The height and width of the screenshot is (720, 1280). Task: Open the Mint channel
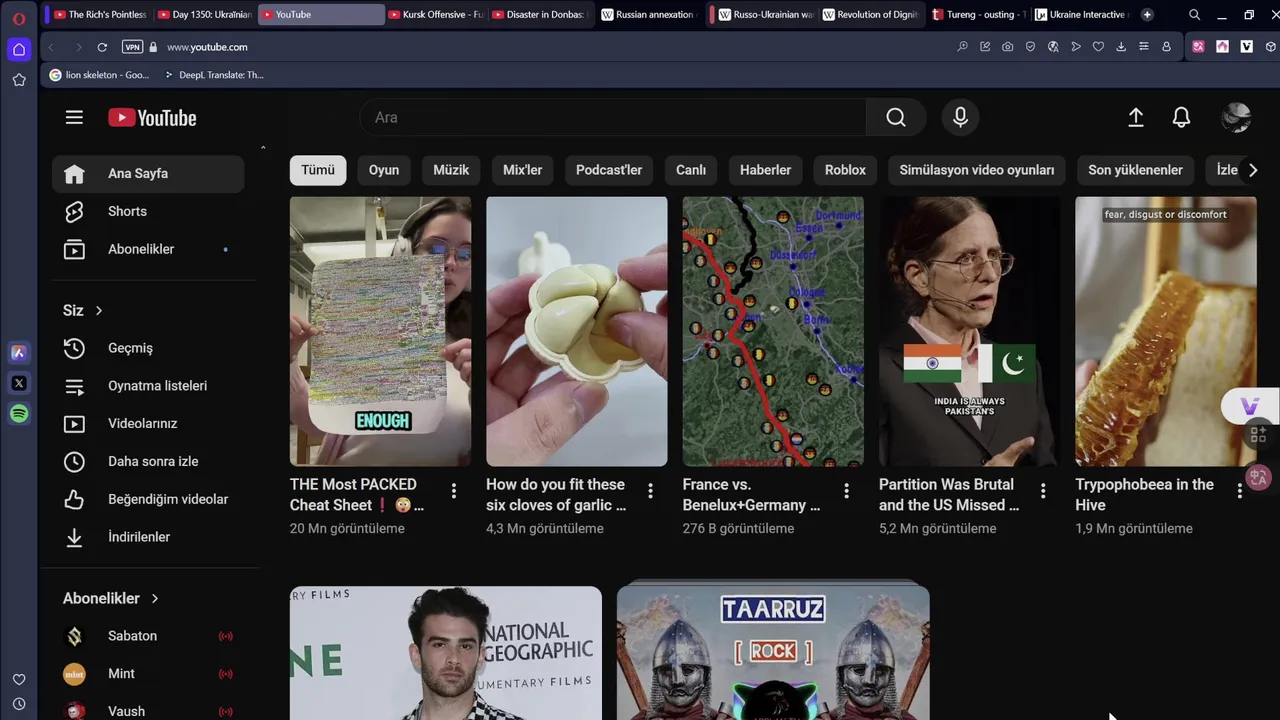pyautogui.click(x=148, y=674)
